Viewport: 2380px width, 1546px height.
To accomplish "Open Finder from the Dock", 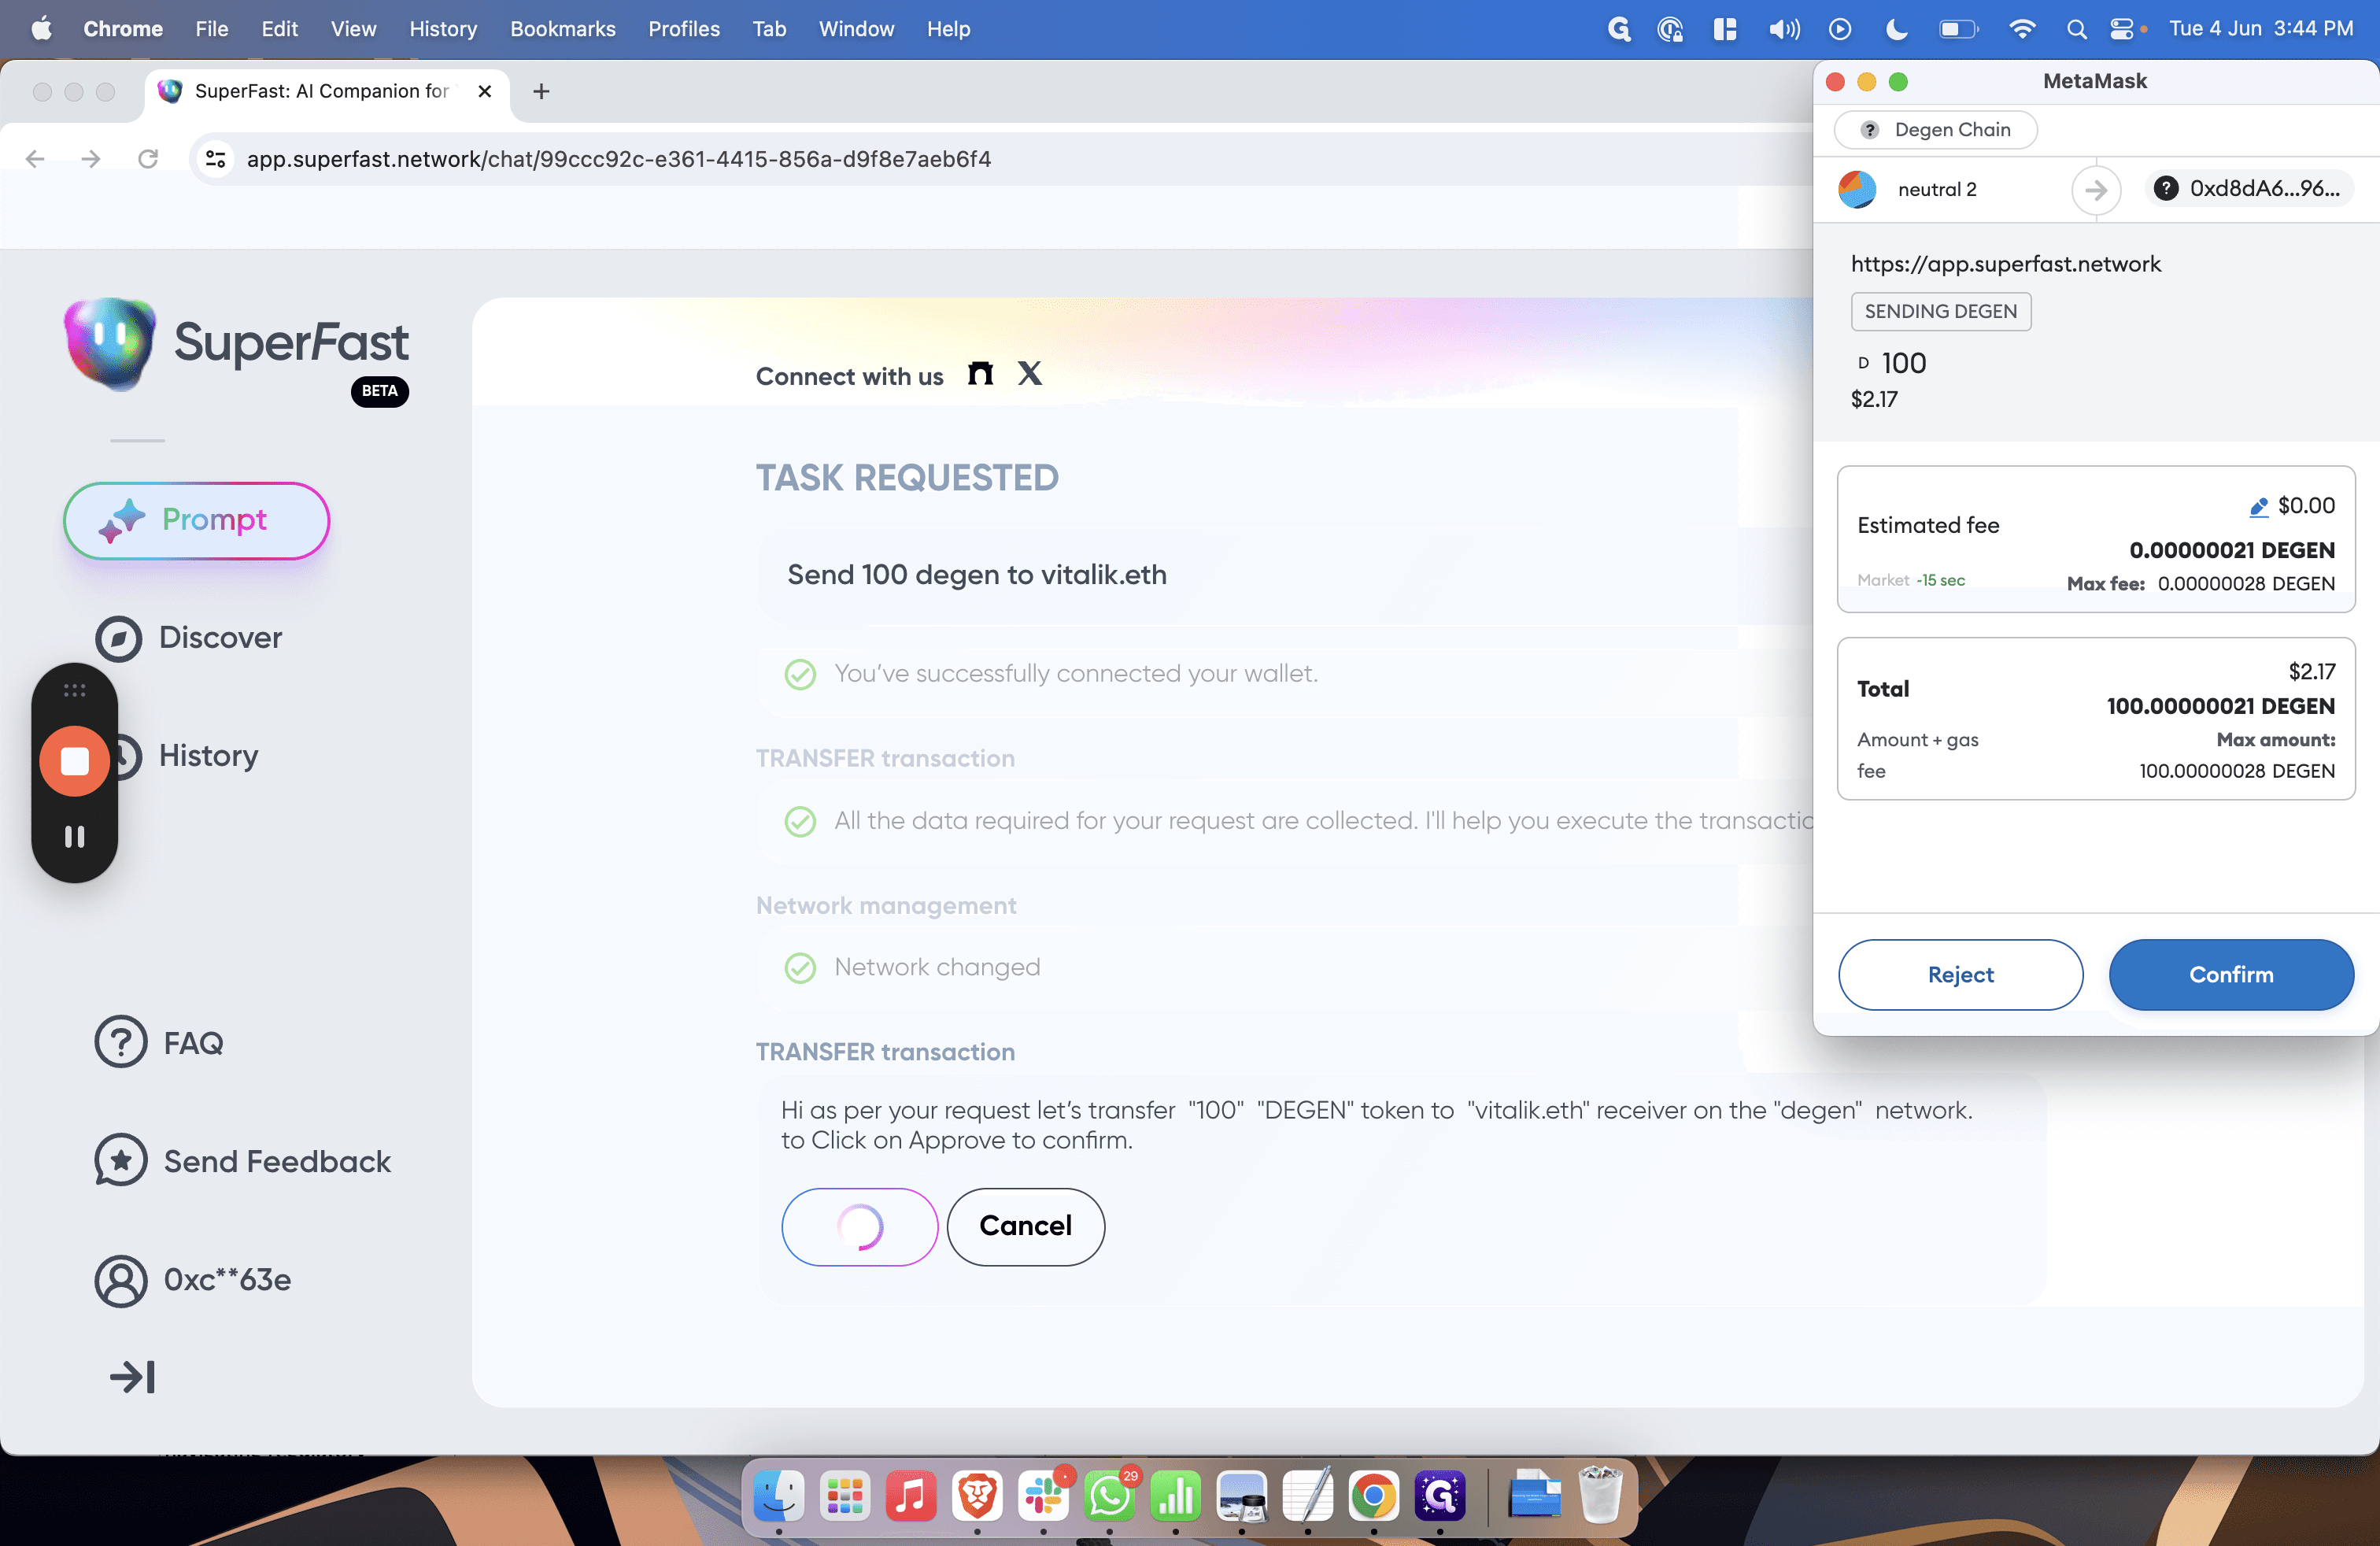I will point(778,1496).
